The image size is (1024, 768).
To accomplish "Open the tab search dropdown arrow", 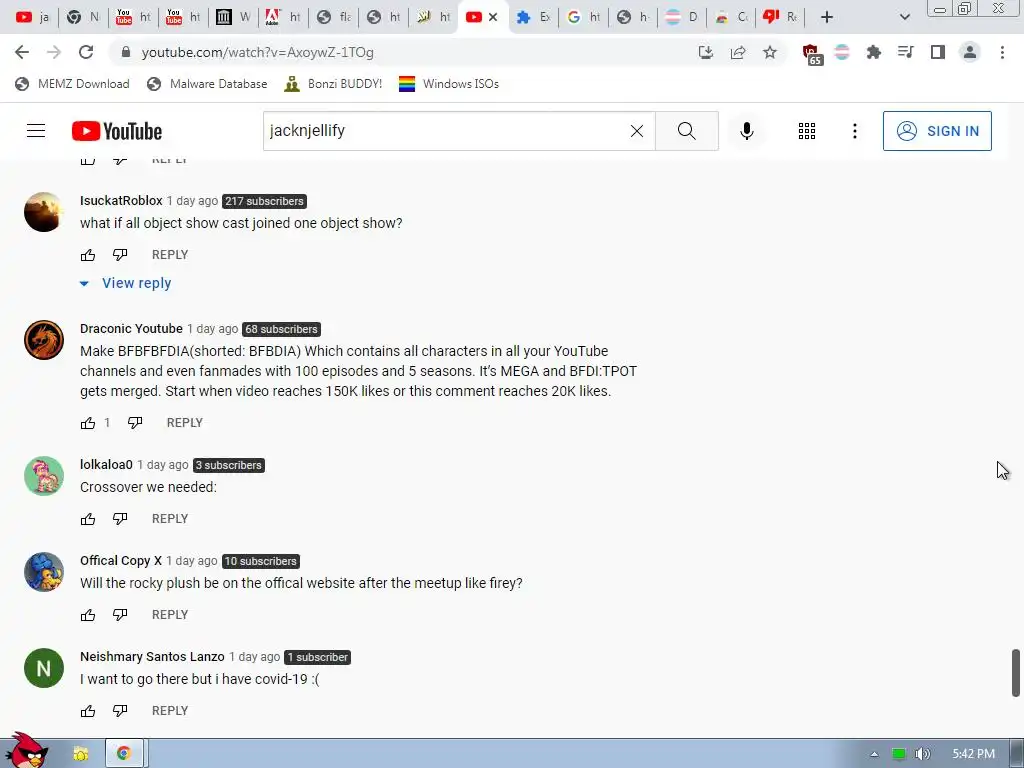I will [x=904, y=17].
